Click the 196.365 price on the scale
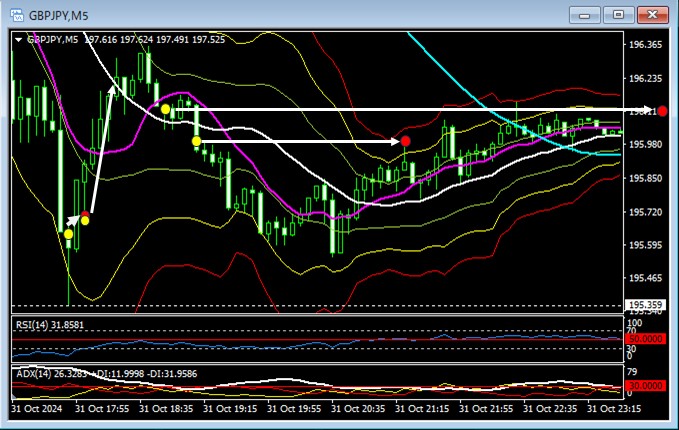 coord(644,45)
